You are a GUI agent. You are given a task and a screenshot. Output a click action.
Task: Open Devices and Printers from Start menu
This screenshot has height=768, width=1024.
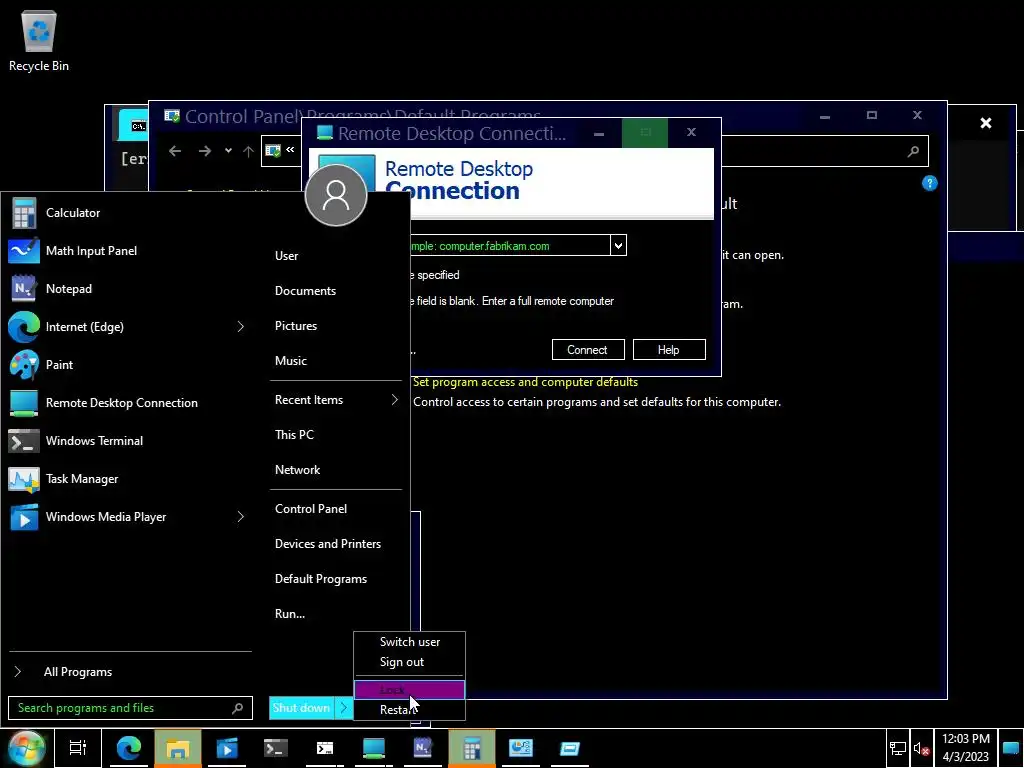tap(336, 544)
